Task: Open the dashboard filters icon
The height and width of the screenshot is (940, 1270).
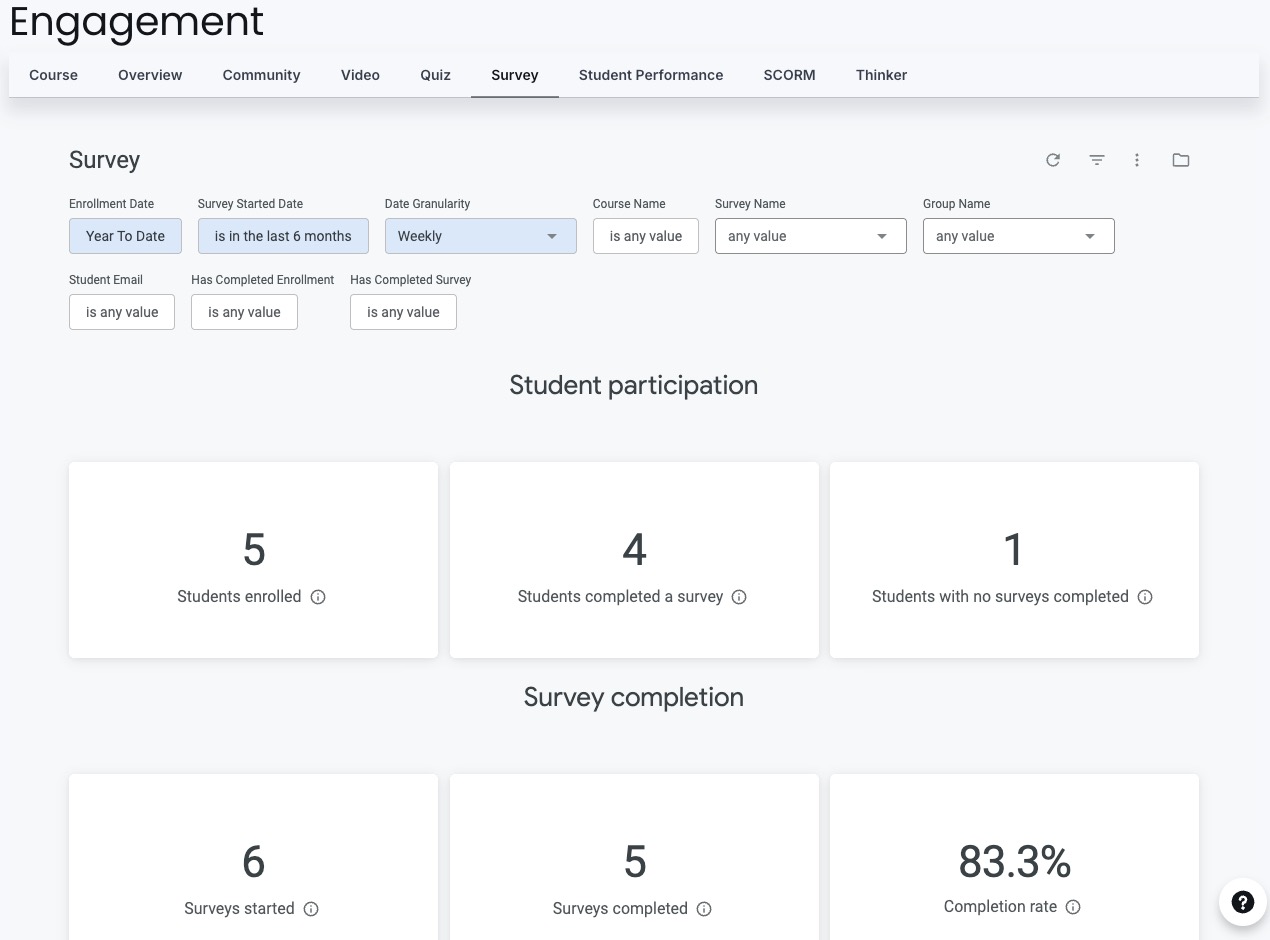Action: [1096, 160]
